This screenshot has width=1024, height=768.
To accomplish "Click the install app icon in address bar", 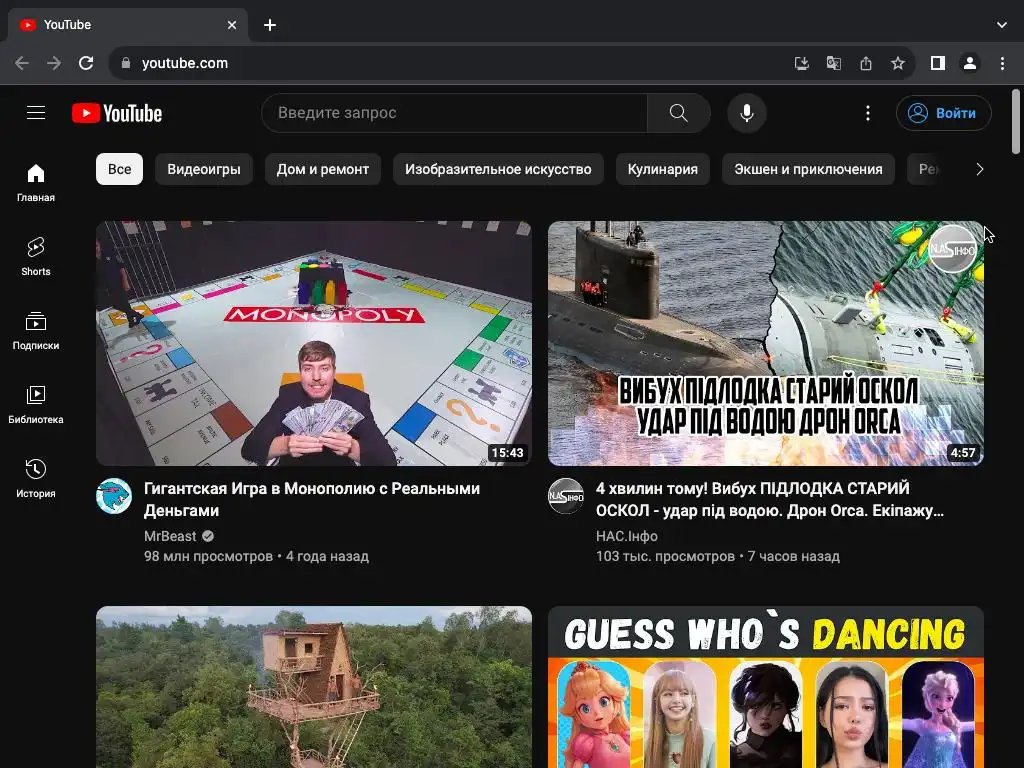I will (x=801, y=63).
